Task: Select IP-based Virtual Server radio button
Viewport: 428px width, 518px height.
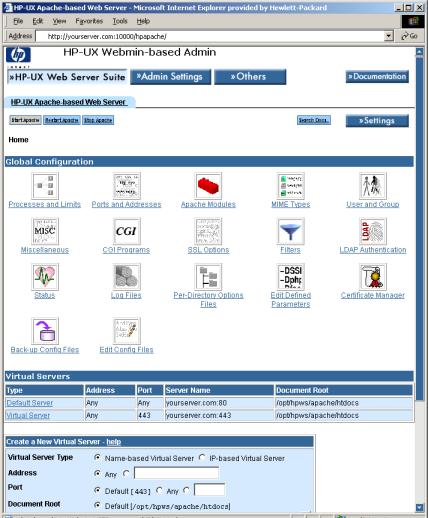Action: 202,458
